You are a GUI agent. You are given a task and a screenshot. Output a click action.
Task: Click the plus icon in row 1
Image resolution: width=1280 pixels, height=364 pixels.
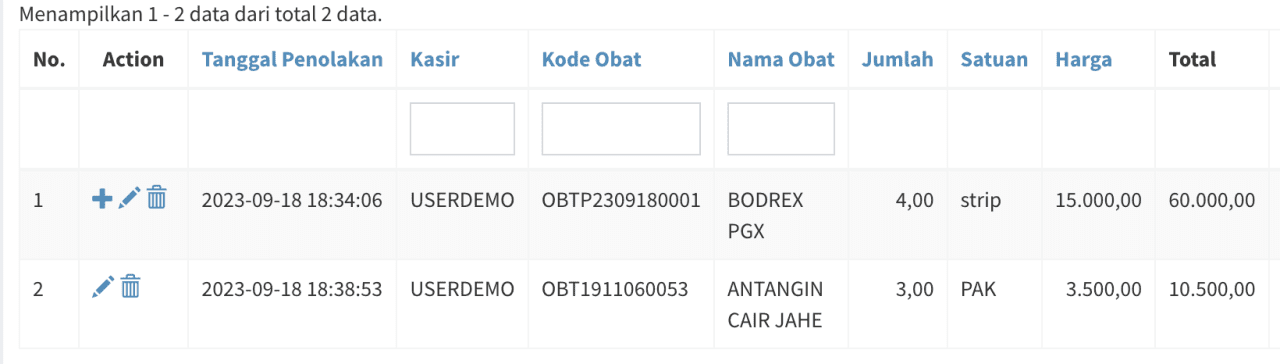(101, 199)
